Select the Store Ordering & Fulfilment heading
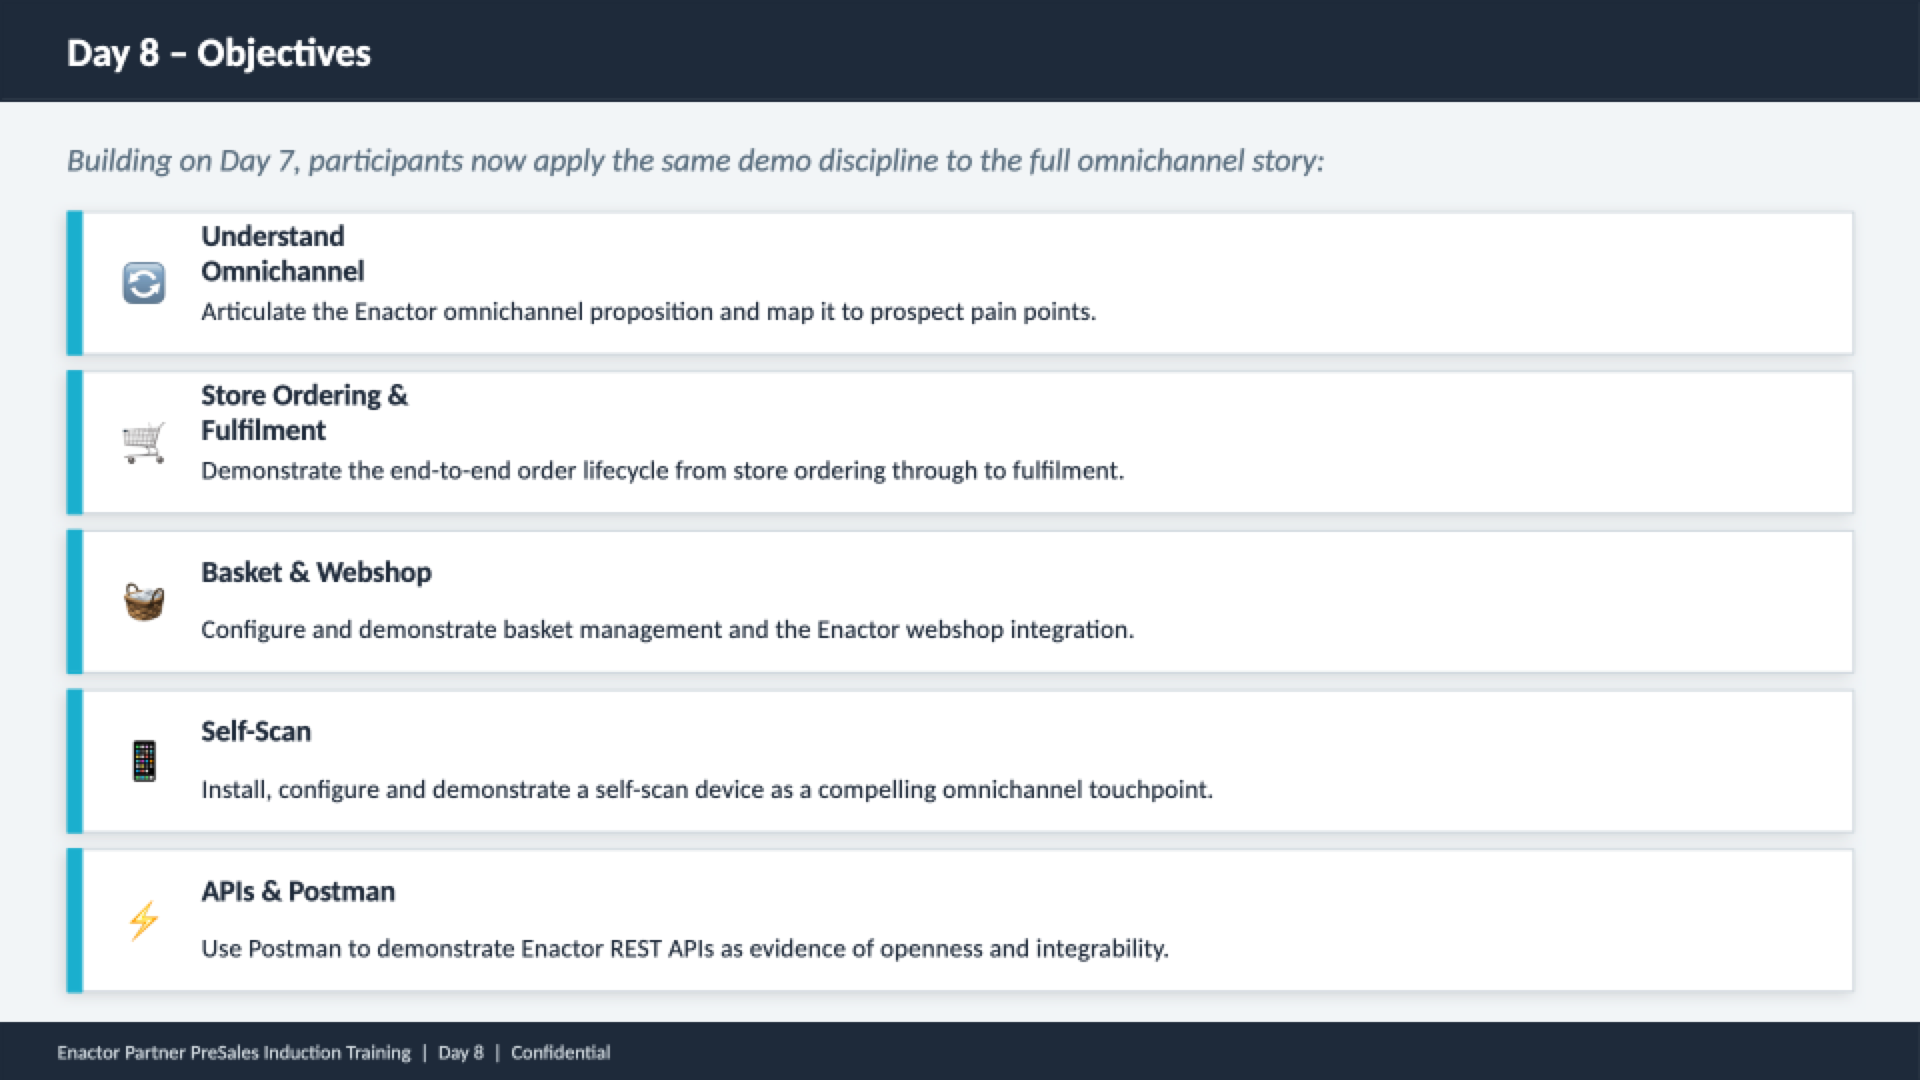 click(304, 413)
